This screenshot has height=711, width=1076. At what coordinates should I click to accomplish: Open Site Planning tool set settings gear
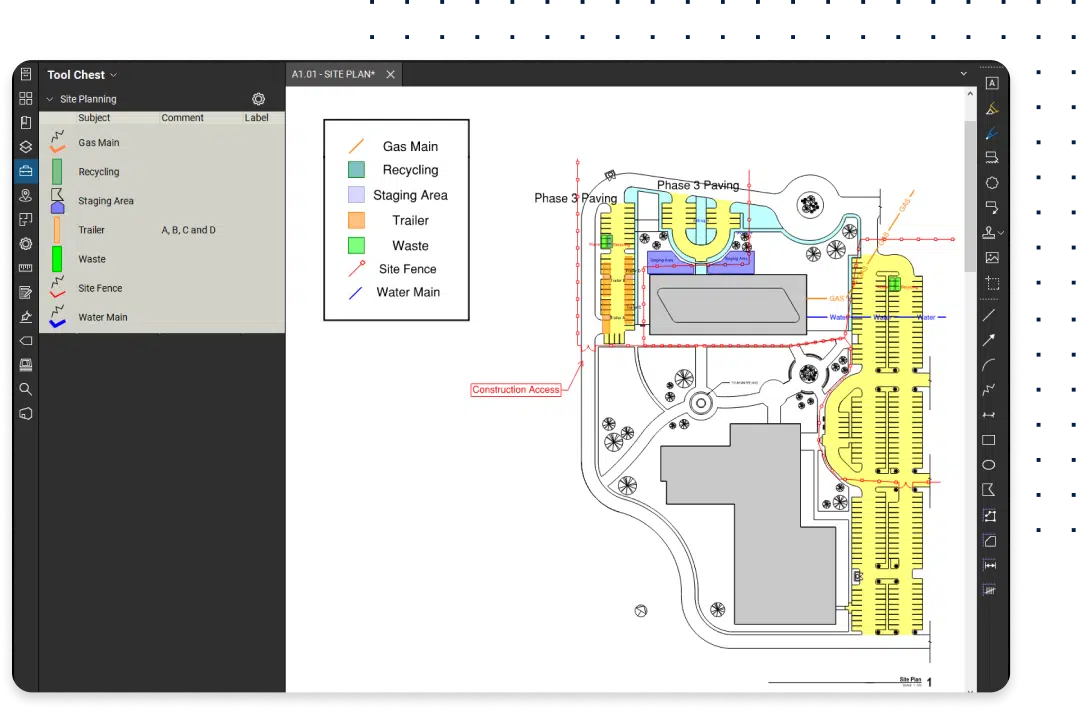[258, 99]
